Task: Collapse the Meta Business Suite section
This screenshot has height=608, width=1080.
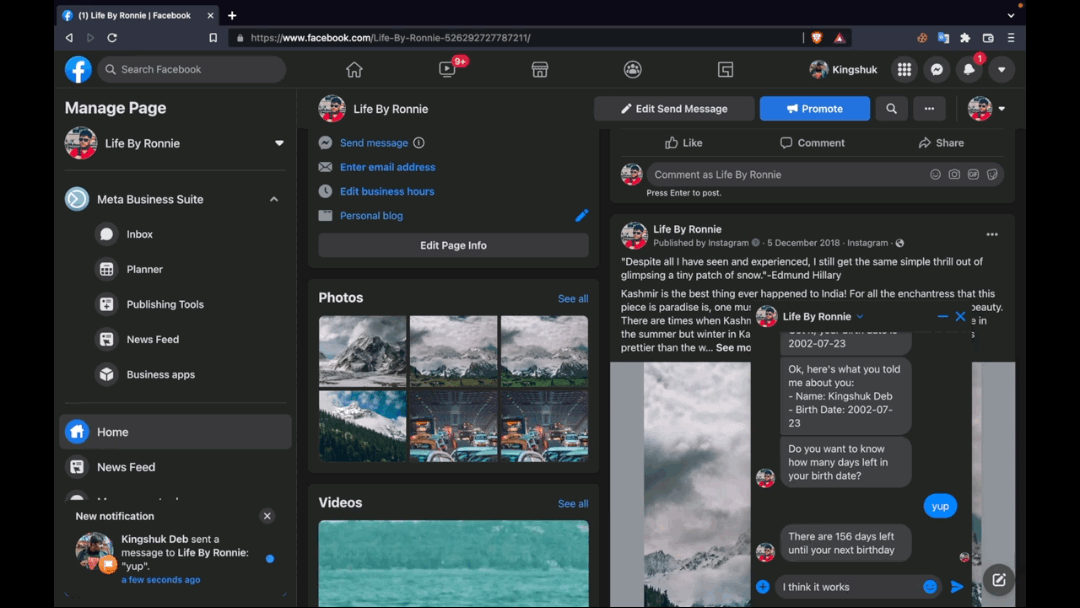Action: pyautogui.click(x=273, y=199)
